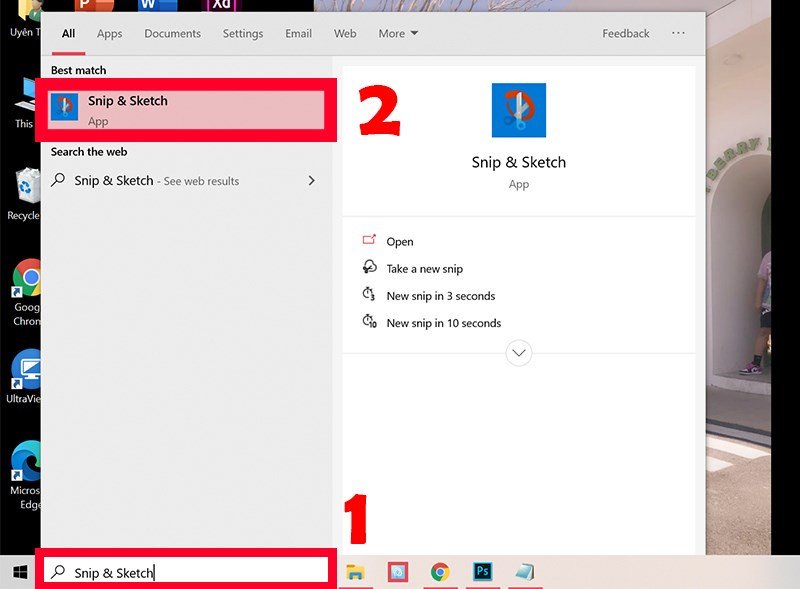The width and height of the screenshot is (800, 589).
Task: Open Notepad from the taskbar
Action: pos(524,572)
